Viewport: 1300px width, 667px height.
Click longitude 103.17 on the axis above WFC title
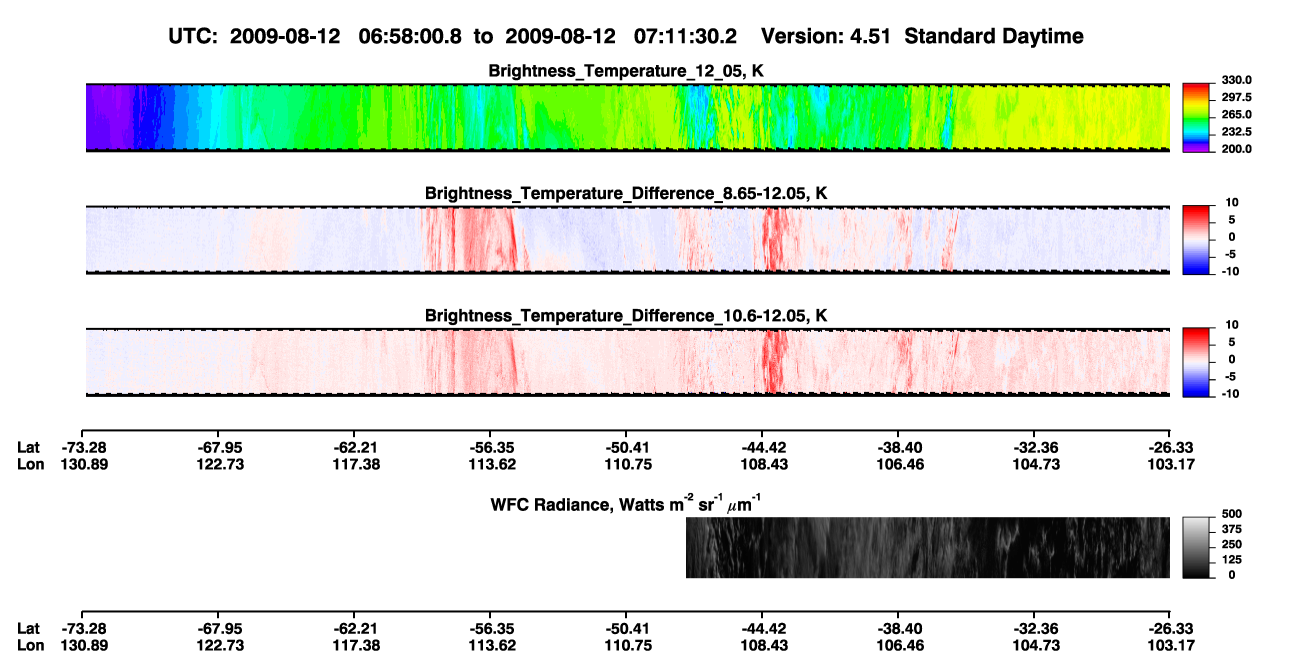1170,464
